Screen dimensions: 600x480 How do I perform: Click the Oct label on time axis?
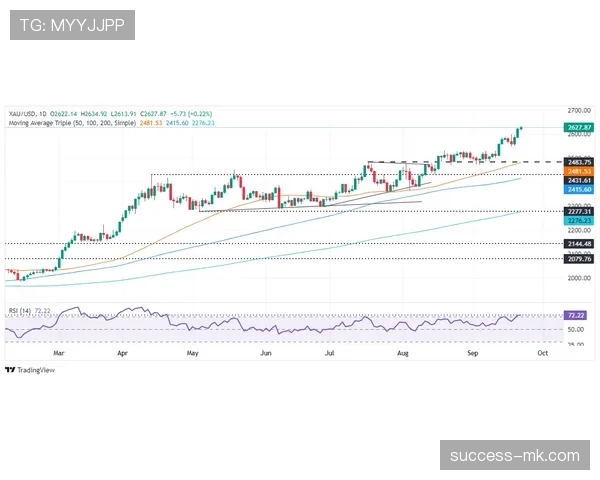click(541, 353)
